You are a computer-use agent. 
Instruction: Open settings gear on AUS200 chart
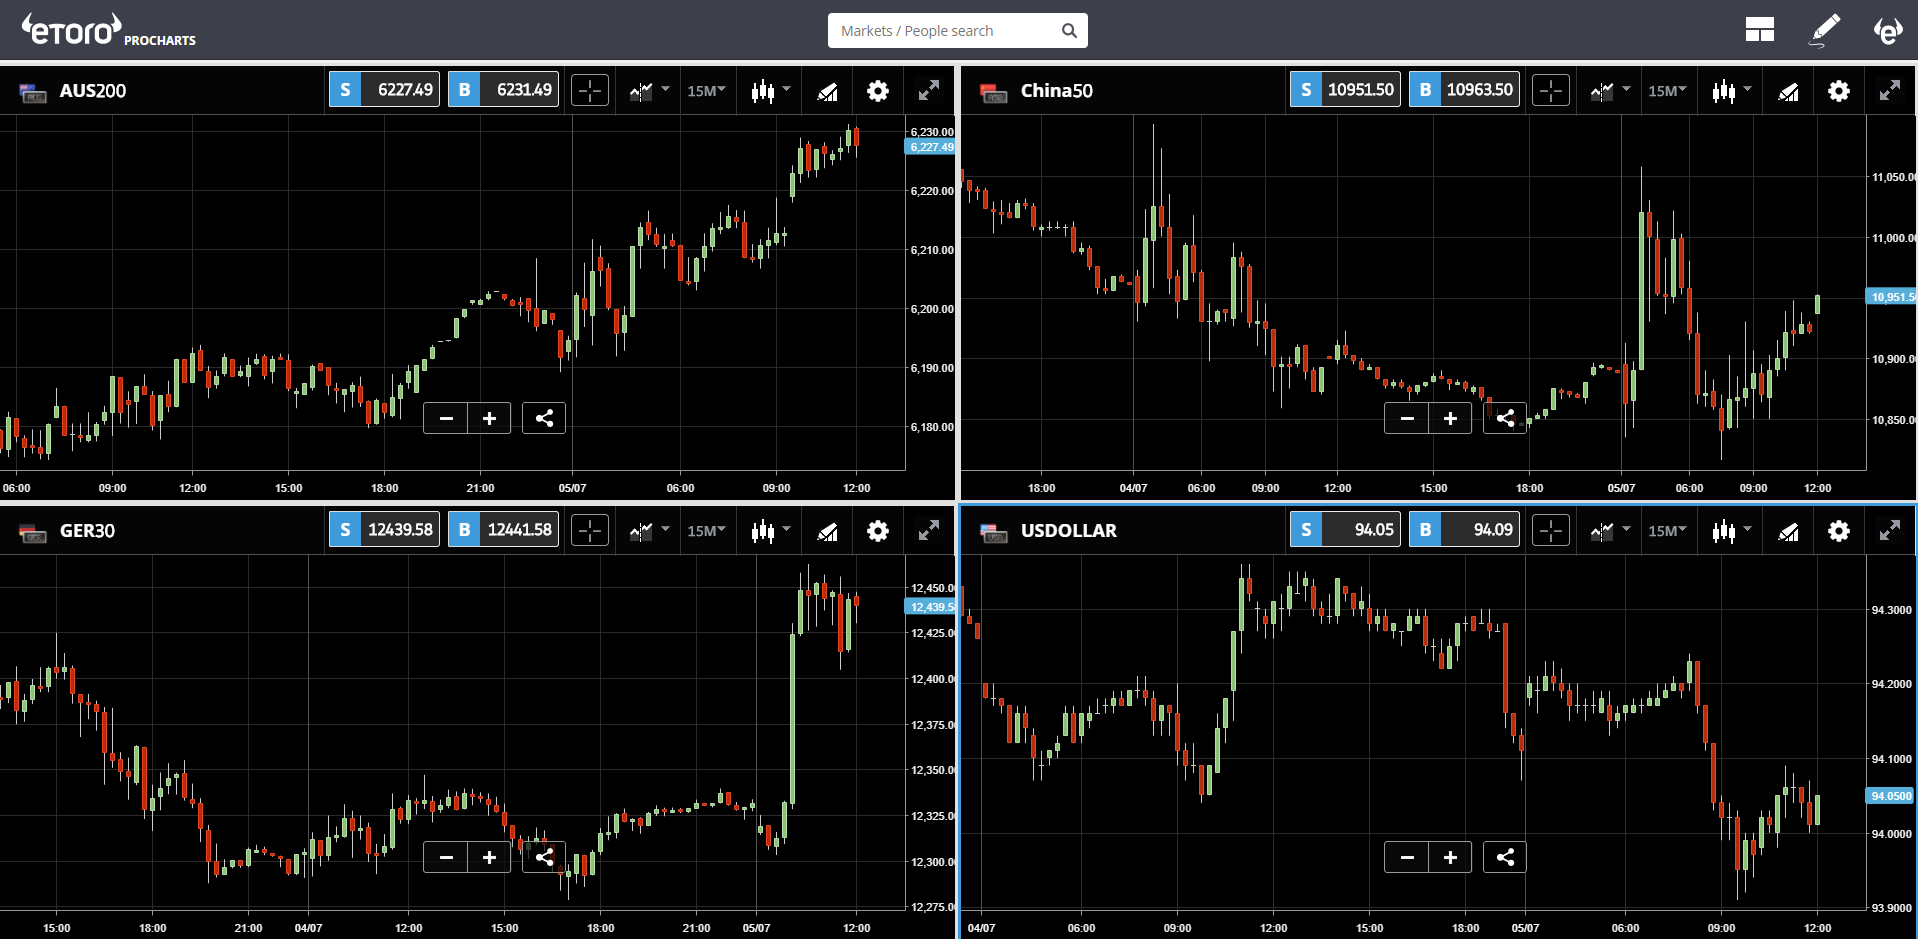click(x=877, y=91)
